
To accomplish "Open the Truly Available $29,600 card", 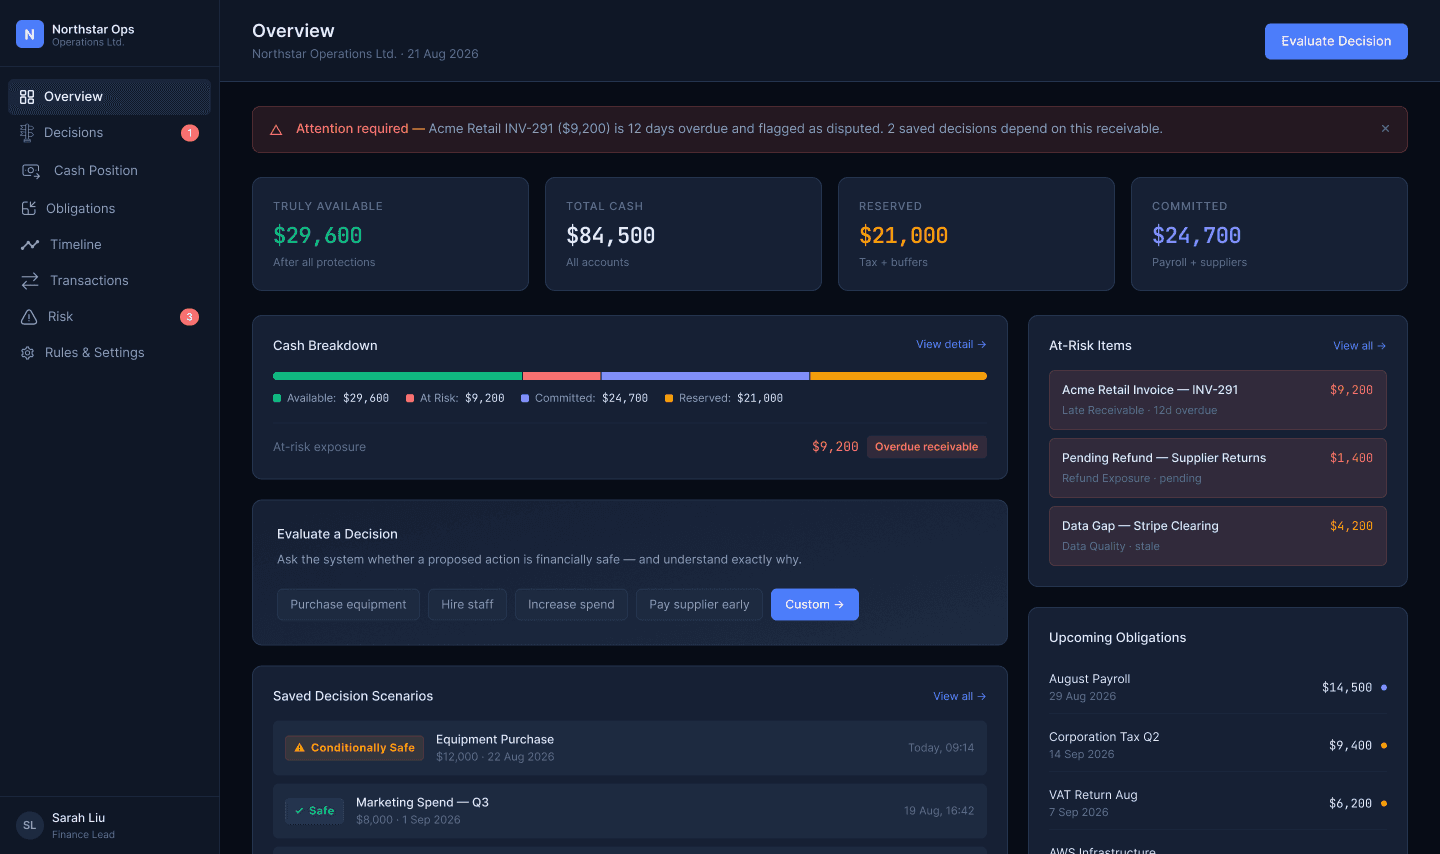I will 390,234.
